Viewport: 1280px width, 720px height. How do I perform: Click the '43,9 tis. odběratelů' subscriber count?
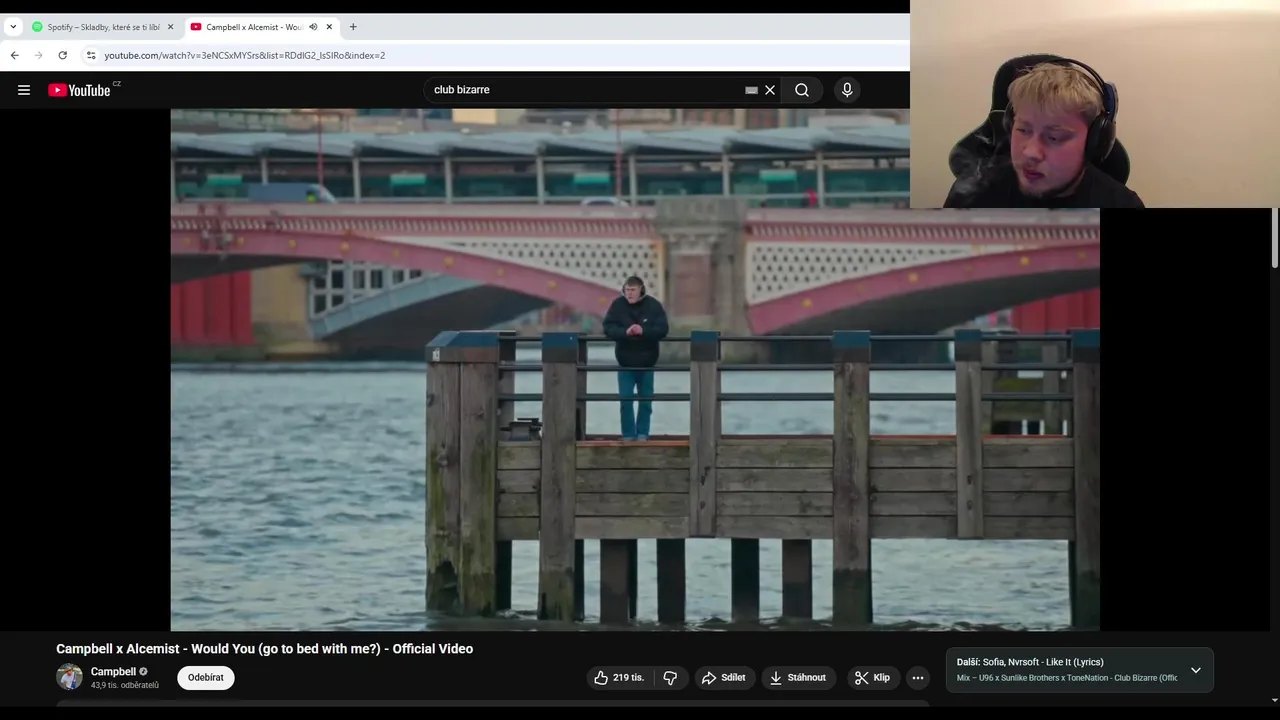125,685
